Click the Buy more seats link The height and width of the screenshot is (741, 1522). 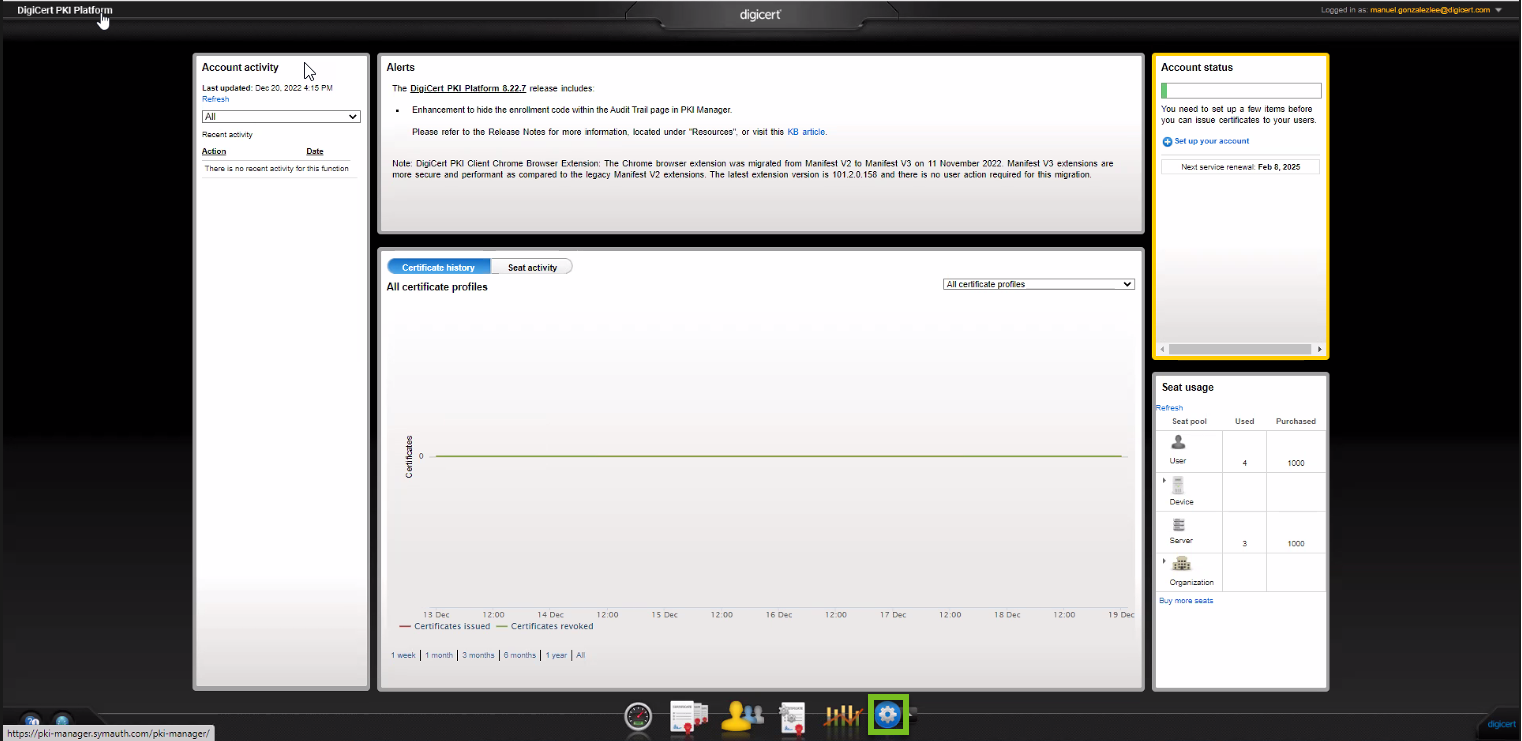coord(1186,601)
